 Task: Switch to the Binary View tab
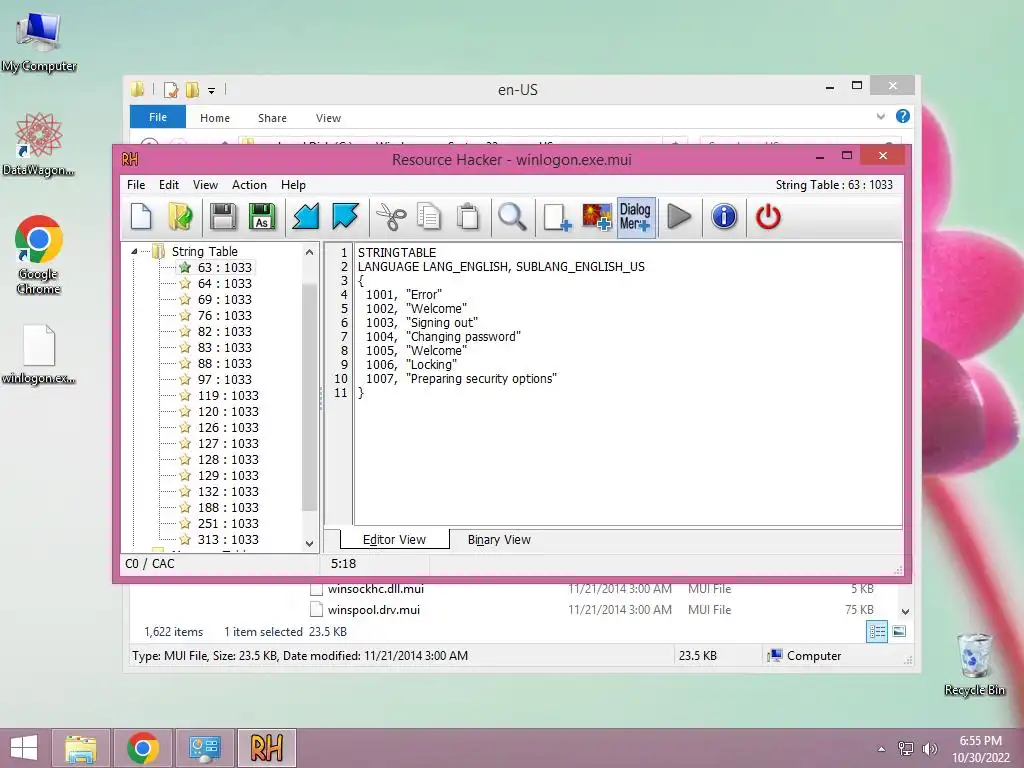[499, 539]
